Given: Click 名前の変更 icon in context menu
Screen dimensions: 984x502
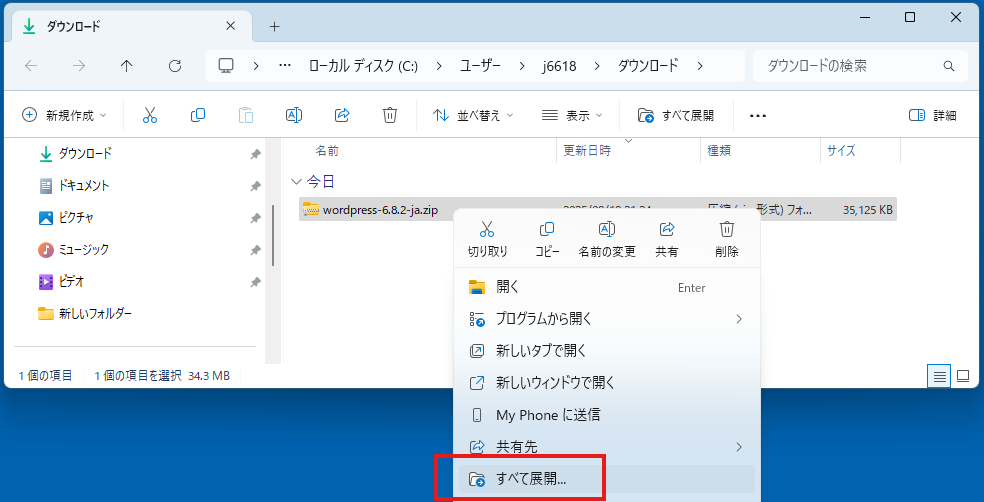Looking at the screenshot, I should tap(607, 229).
